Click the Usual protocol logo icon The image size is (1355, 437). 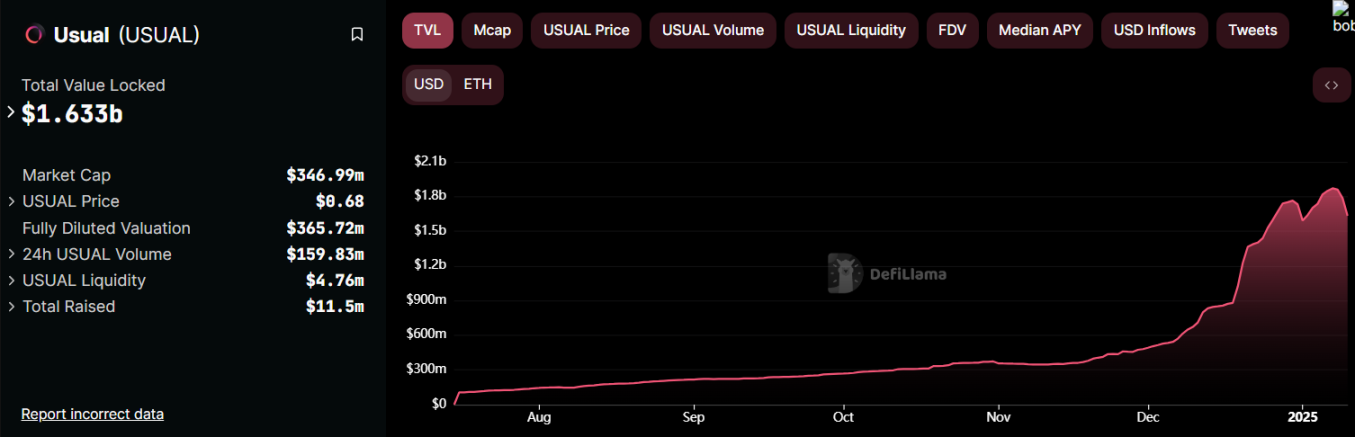(x=34, y=35)
